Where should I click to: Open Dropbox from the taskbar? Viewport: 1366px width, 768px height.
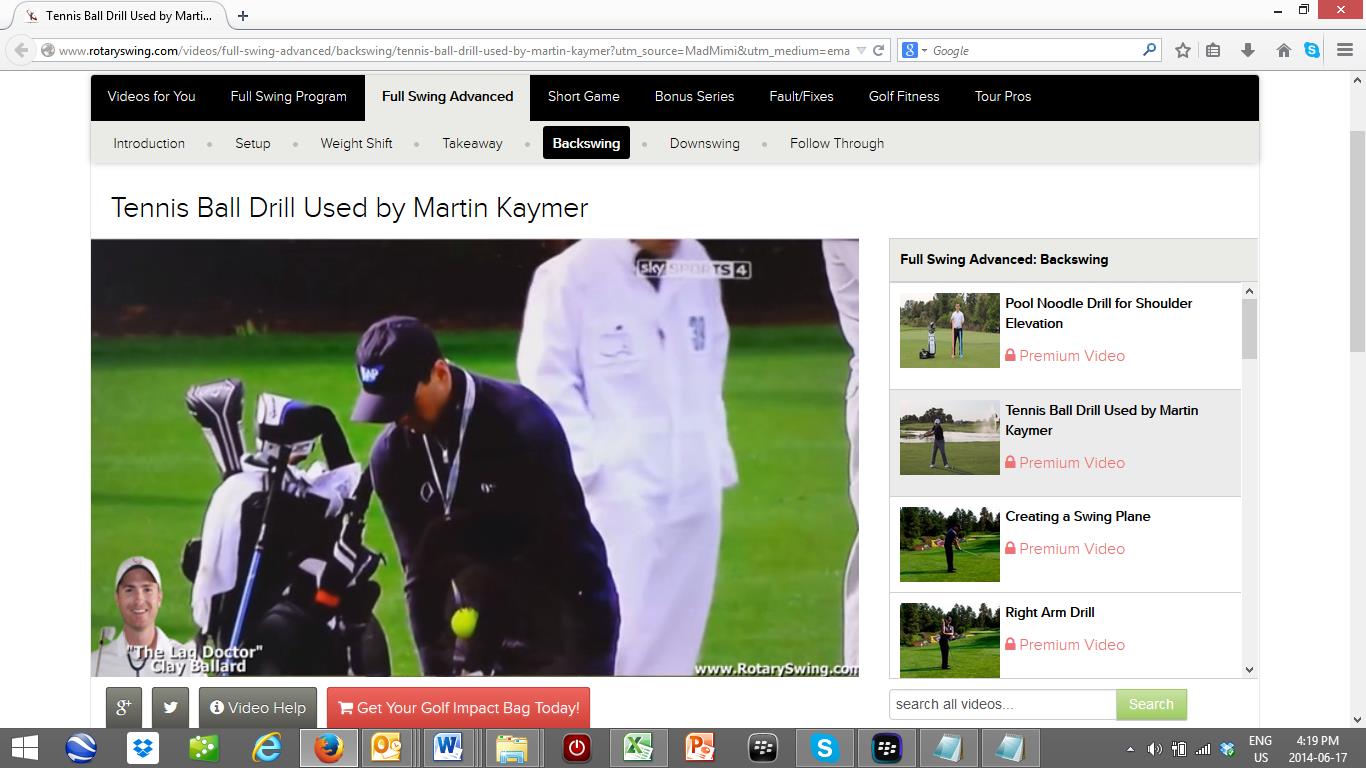142,748
